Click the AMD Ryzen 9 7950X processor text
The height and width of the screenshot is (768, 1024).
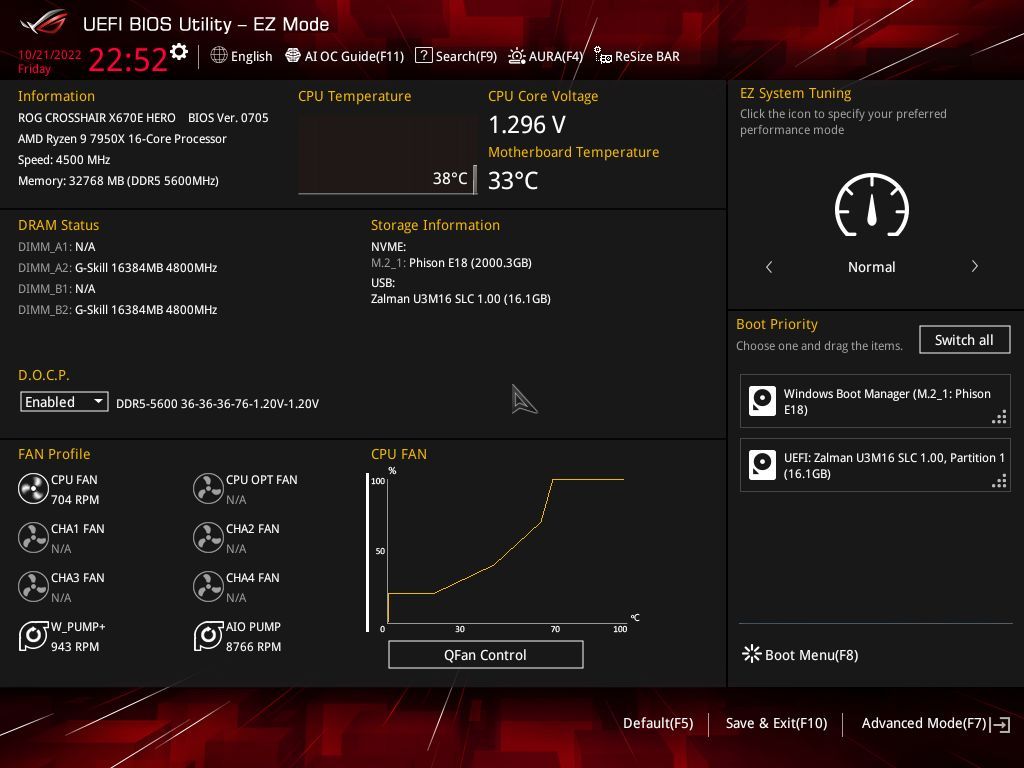pos(122,138)
